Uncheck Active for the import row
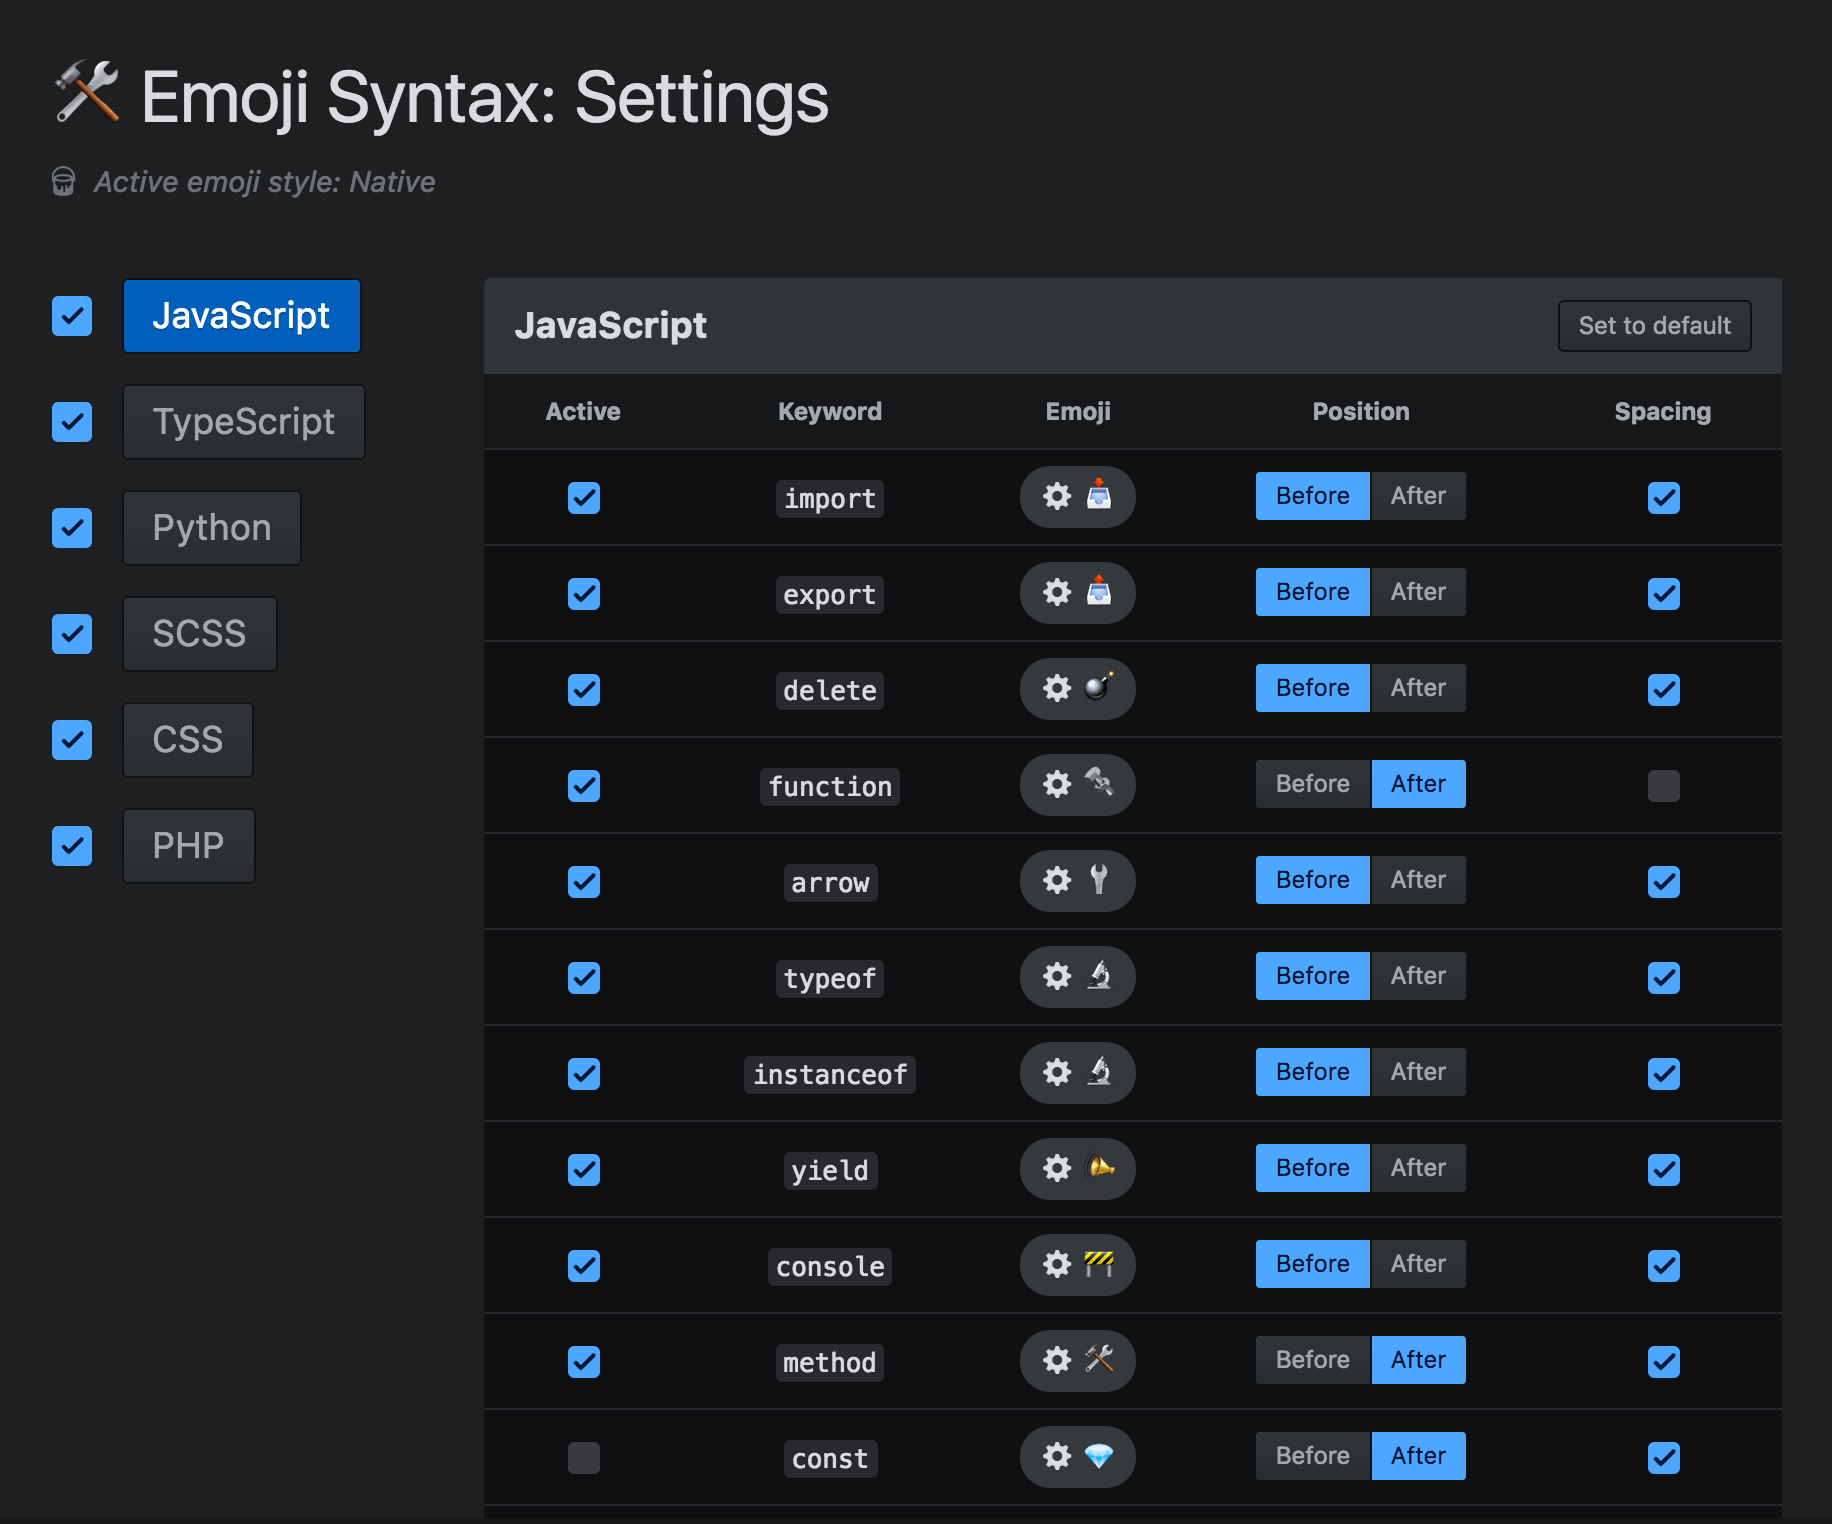 584,498
